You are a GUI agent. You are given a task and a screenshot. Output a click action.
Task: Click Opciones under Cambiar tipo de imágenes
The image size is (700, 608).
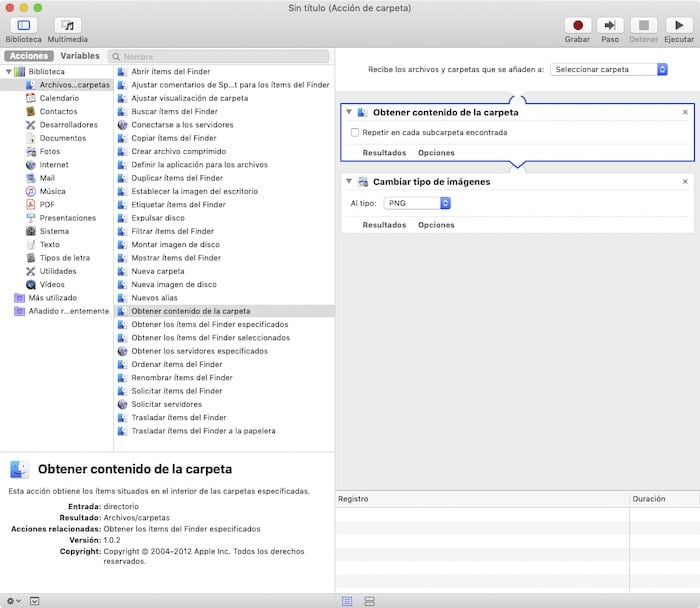pyautogui.click(x=436, y=225)
